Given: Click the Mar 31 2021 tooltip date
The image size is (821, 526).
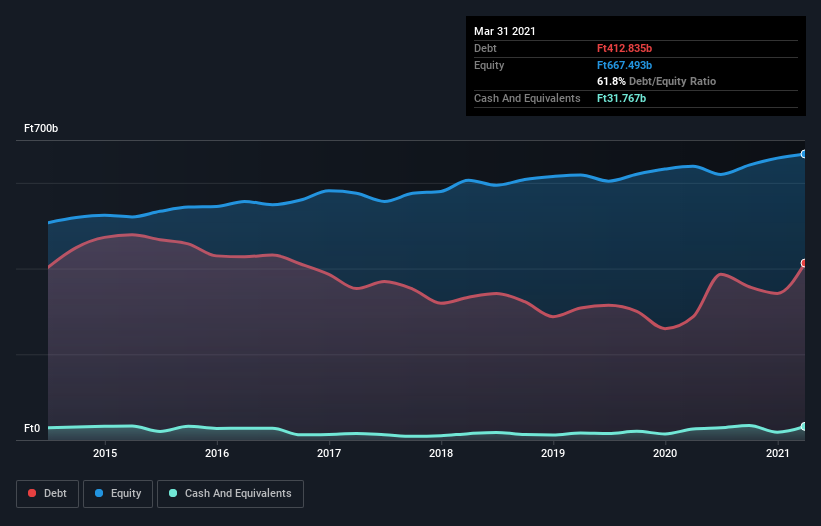Looking at the screenshot, I should (505, 31).
